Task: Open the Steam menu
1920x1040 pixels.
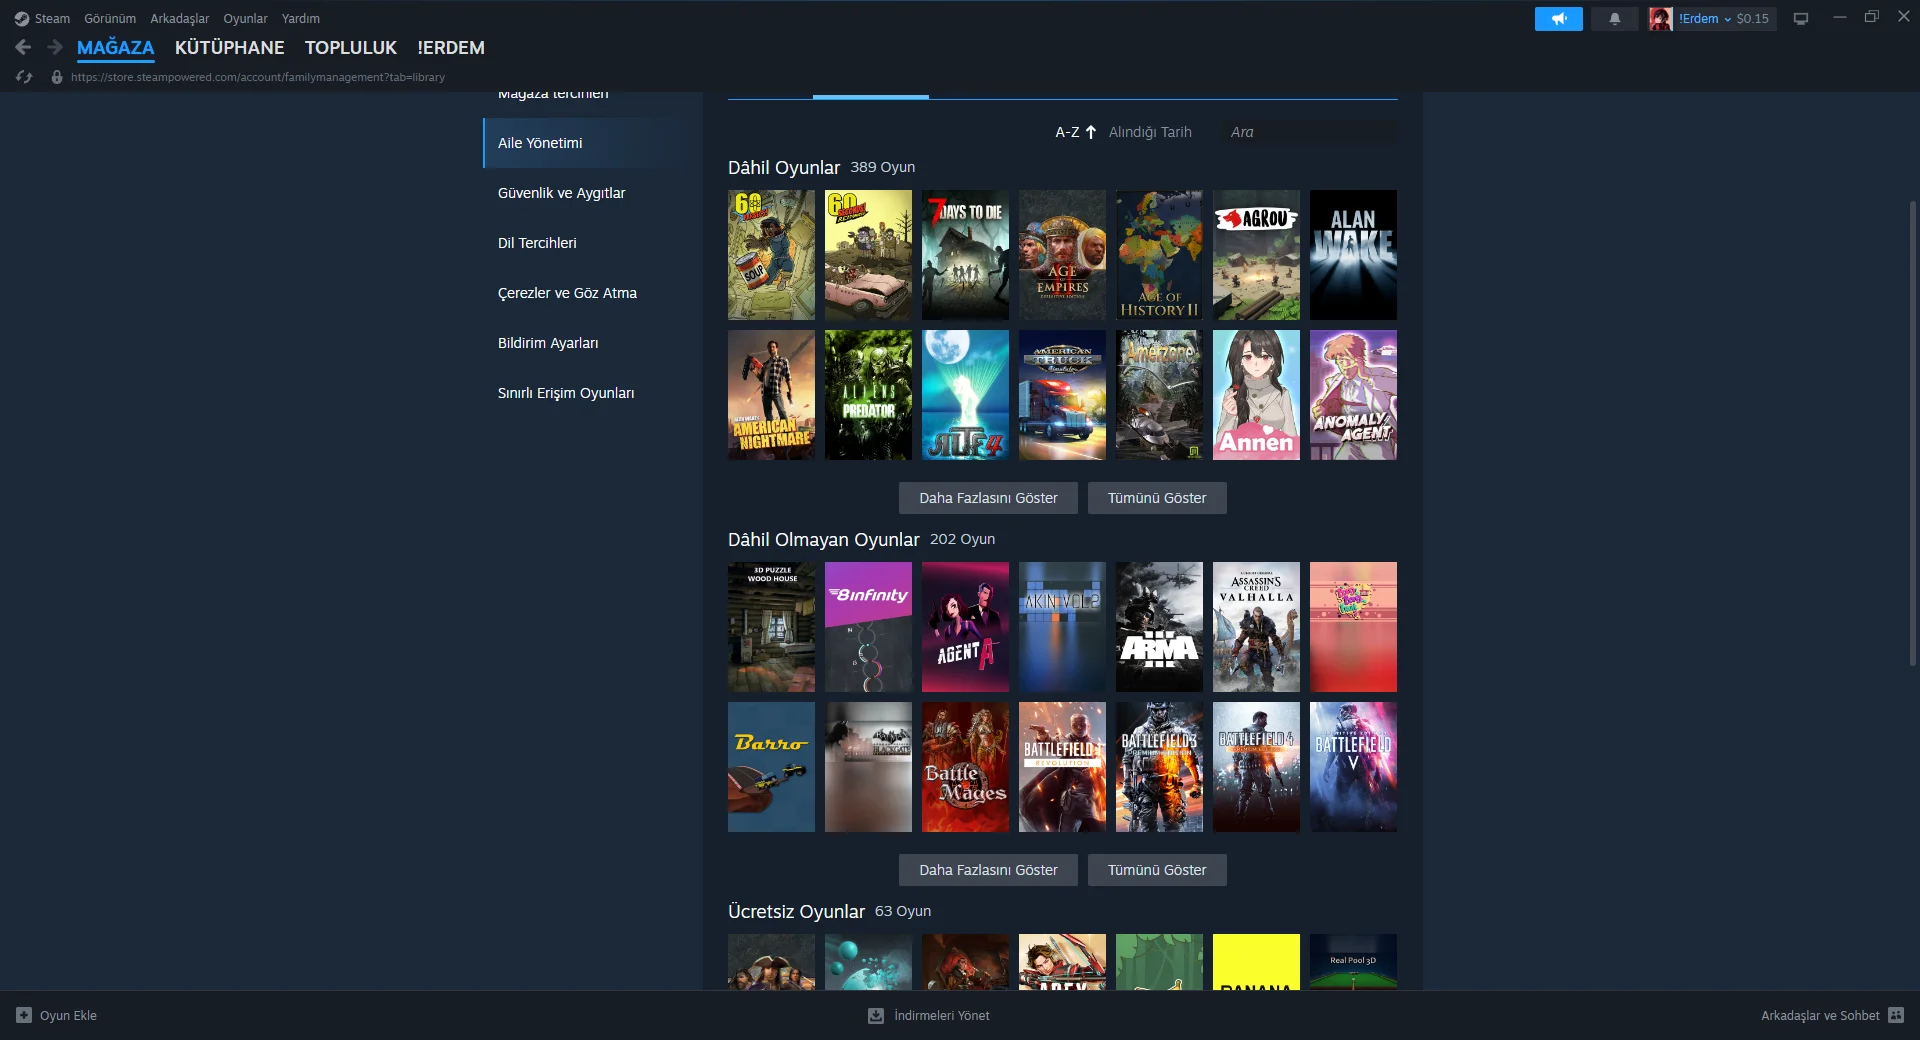Action: [52, 18]
